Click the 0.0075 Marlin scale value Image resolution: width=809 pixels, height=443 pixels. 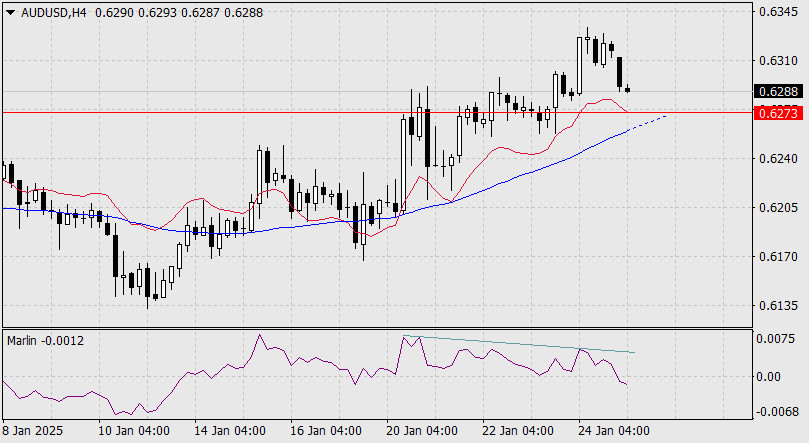775,339
